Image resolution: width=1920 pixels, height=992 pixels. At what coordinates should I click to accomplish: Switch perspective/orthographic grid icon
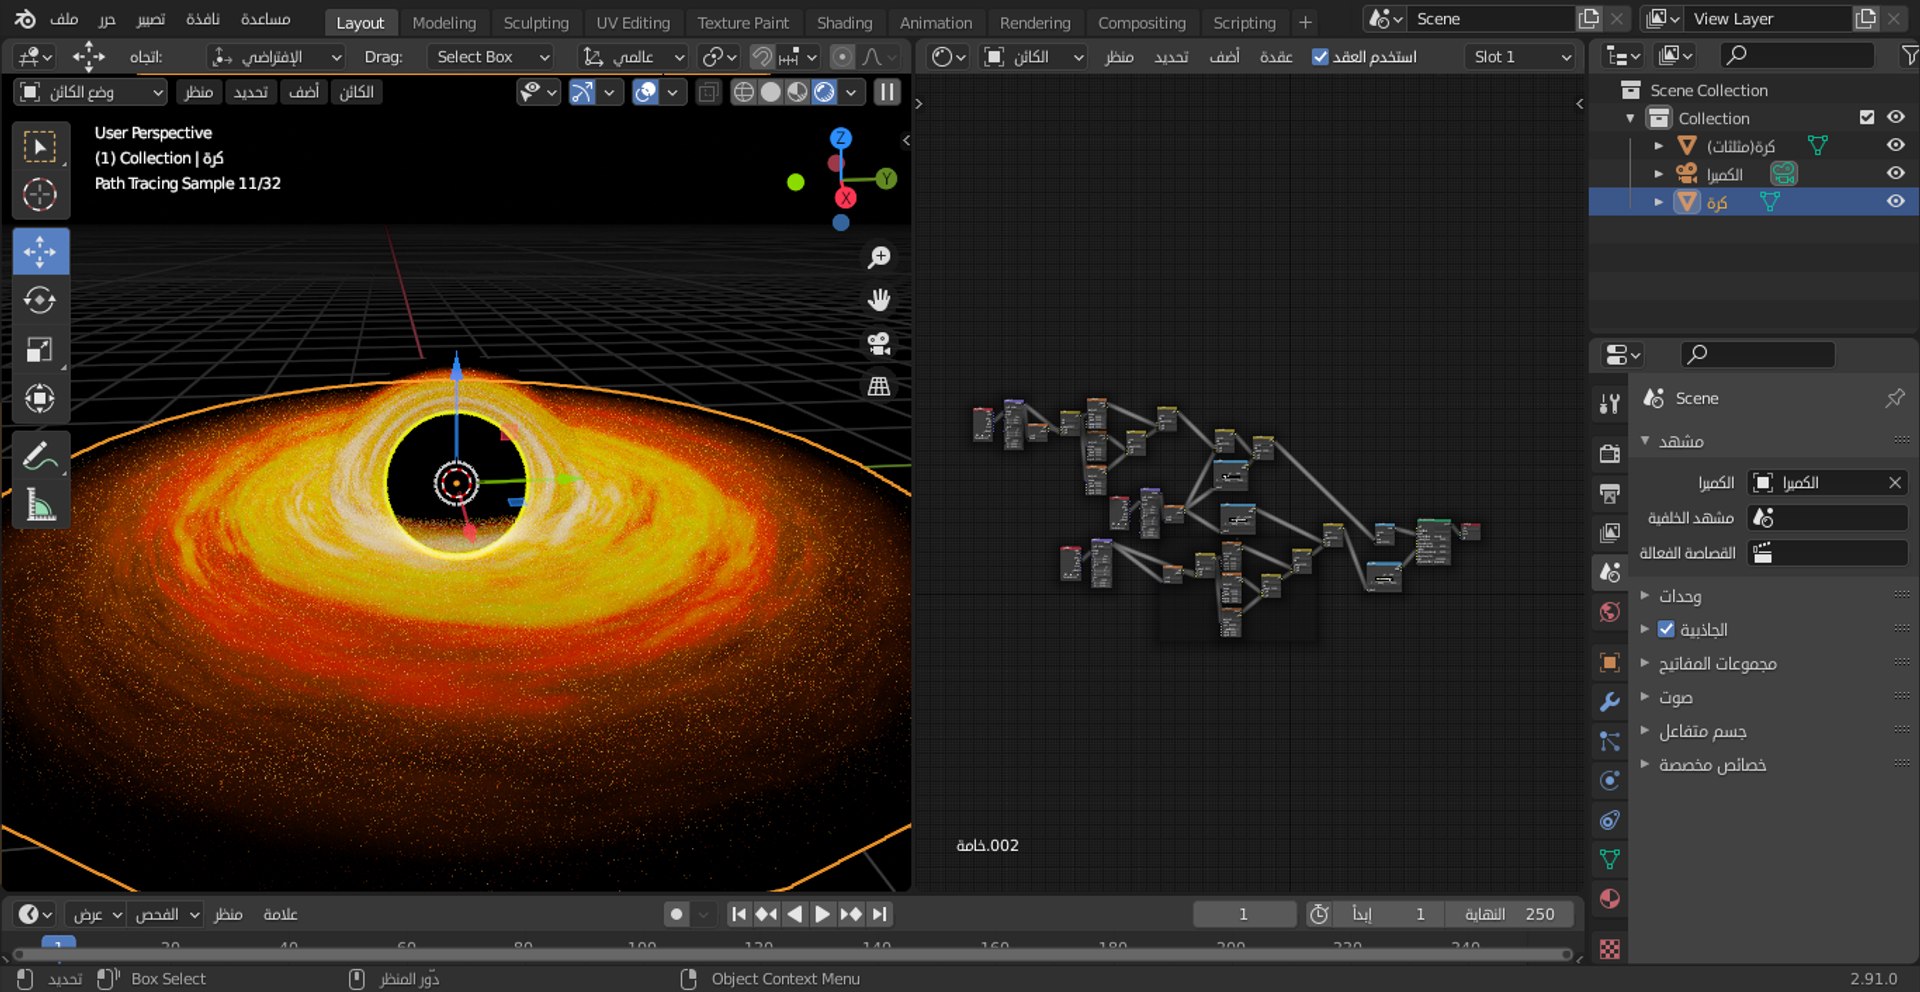pyautogui.click(x=879, y=386)
